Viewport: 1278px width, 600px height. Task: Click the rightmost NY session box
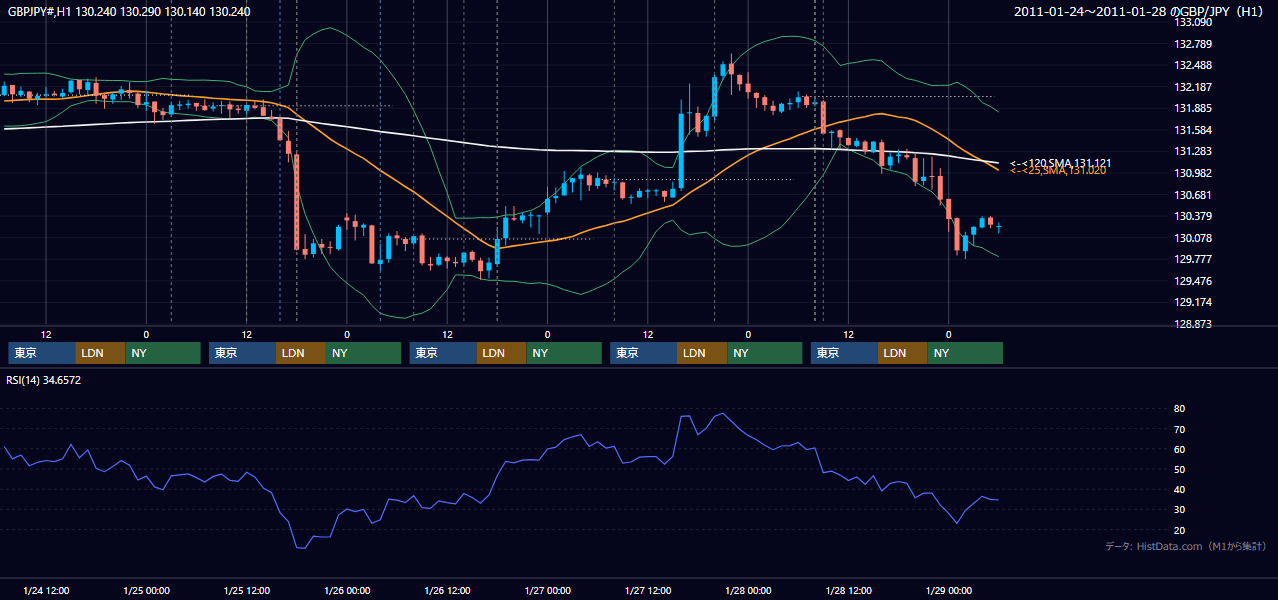[965, 353]
